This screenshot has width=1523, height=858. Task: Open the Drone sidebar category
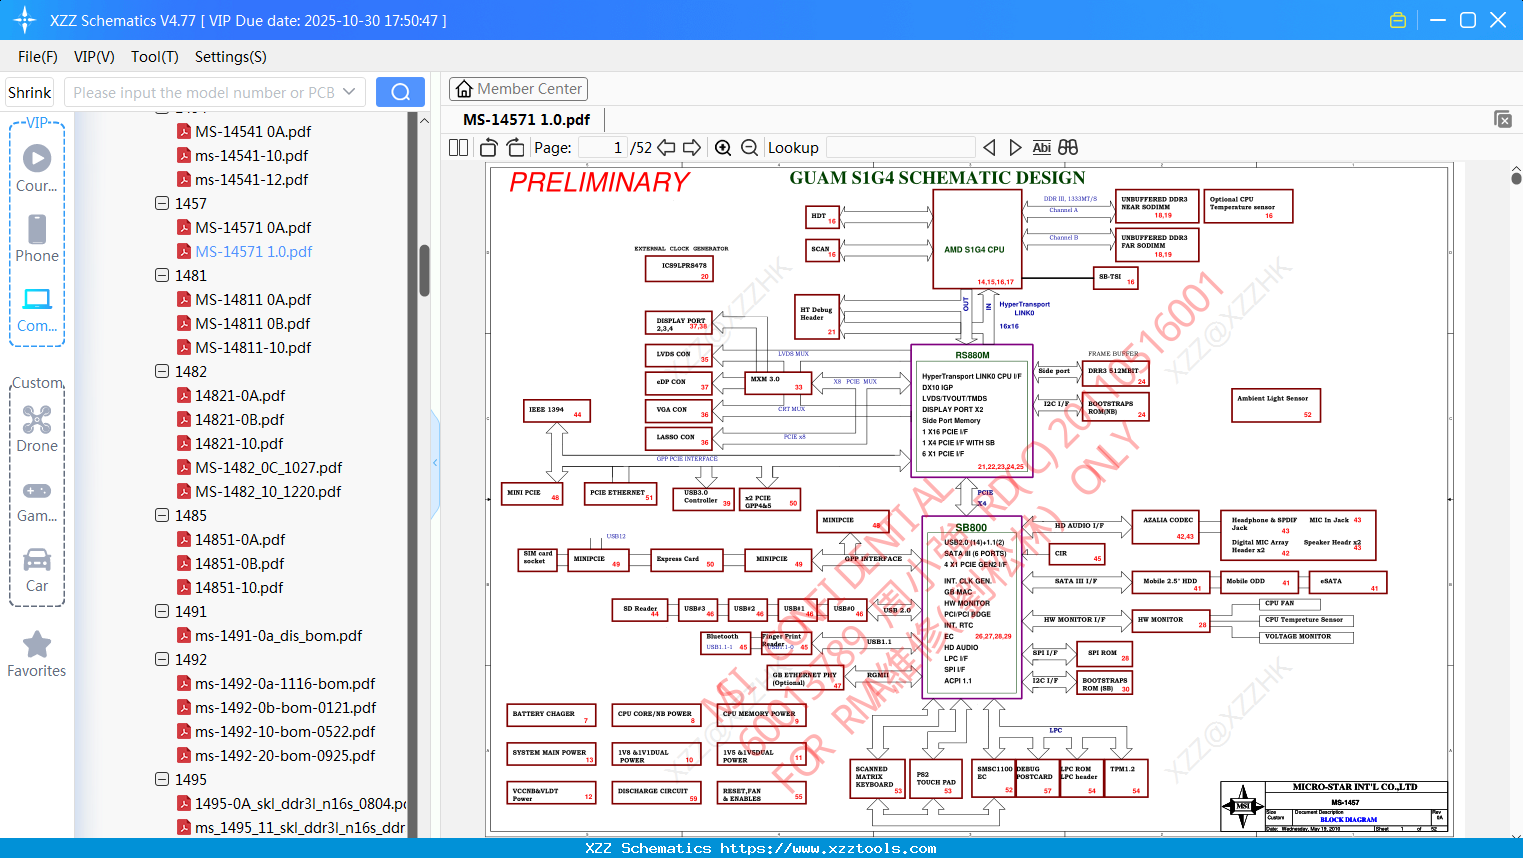pos(37,428)
